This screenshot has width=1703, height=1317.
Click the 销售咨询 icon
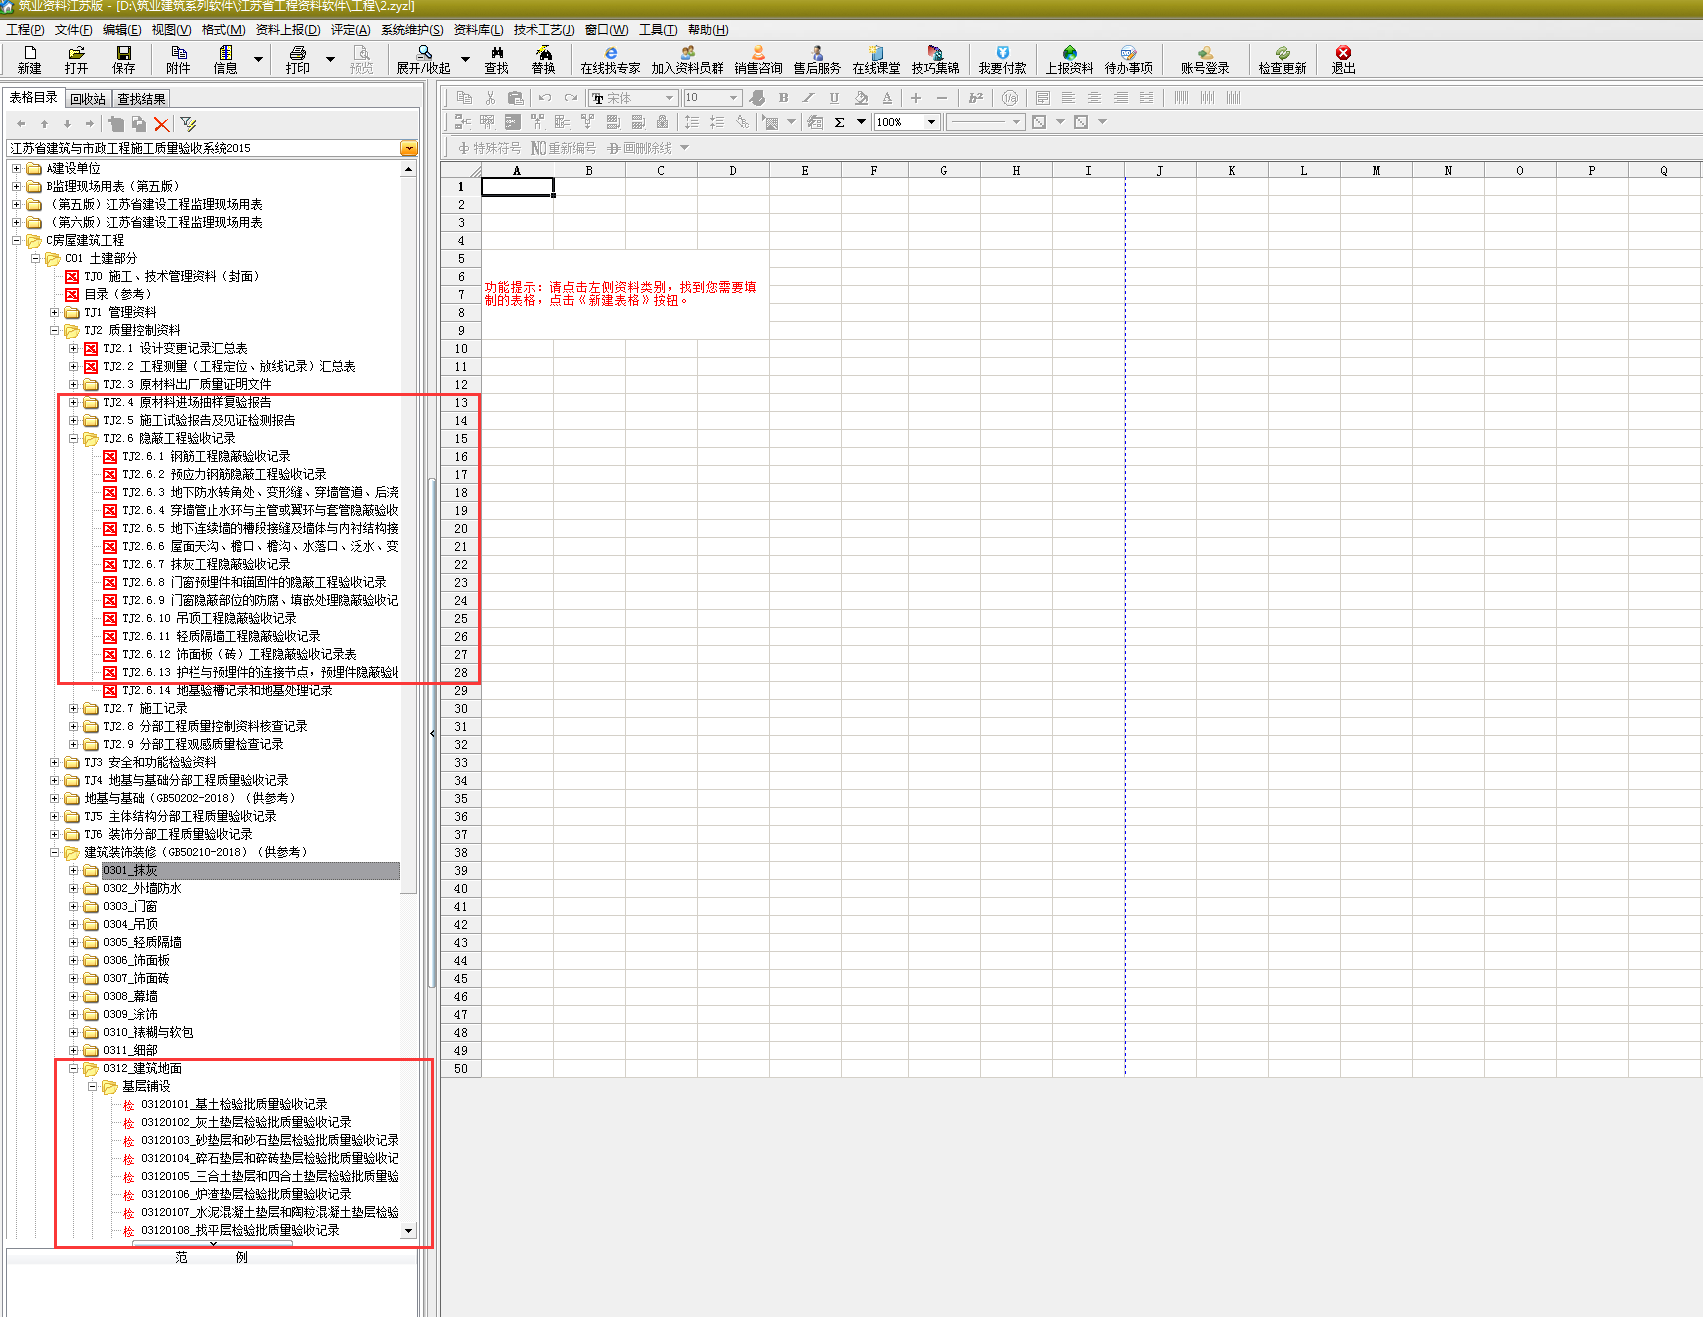(x=758, y=59)
